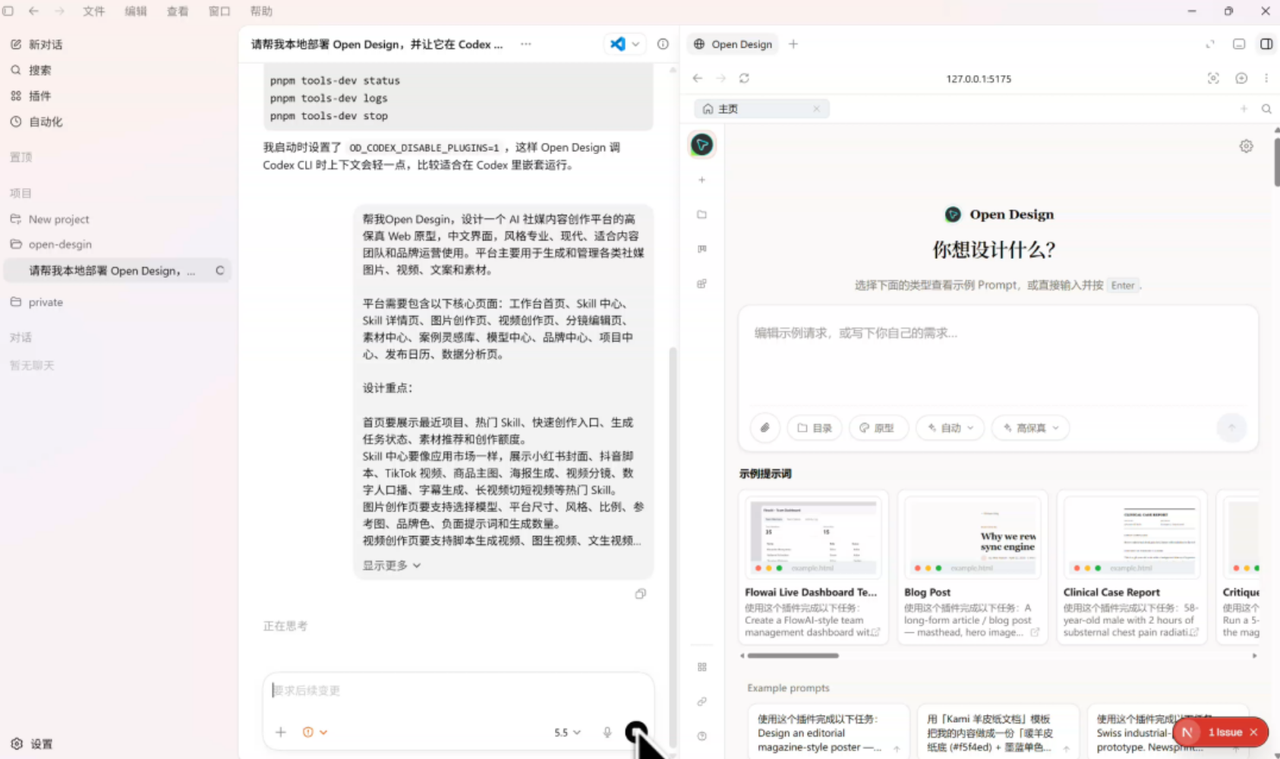
Task: Click the 目录 button in prompt box
Action: coord(815,428)
